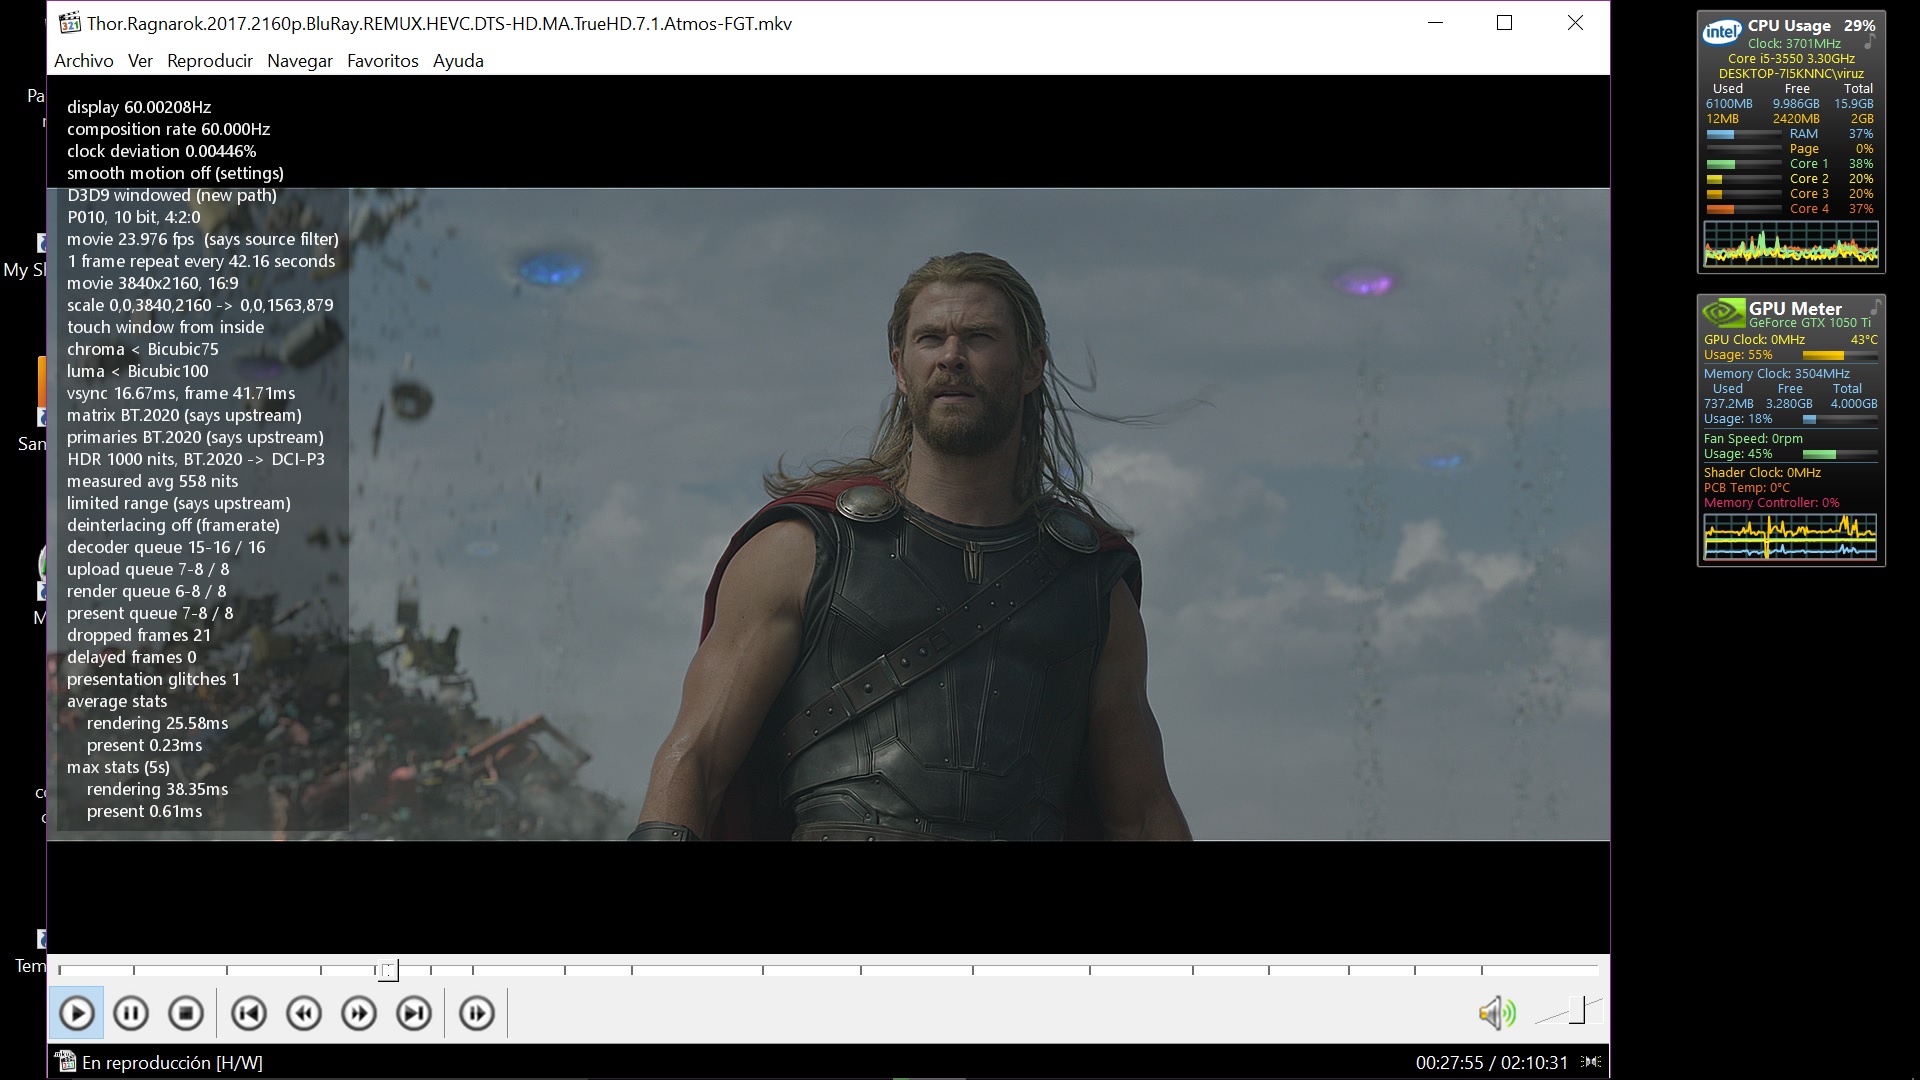This screenshot has width=1920, height=1080.
Task: Click the GeForce GTX 1050 Ti label
Action: pyautogui.click(x=1810, y=323)
